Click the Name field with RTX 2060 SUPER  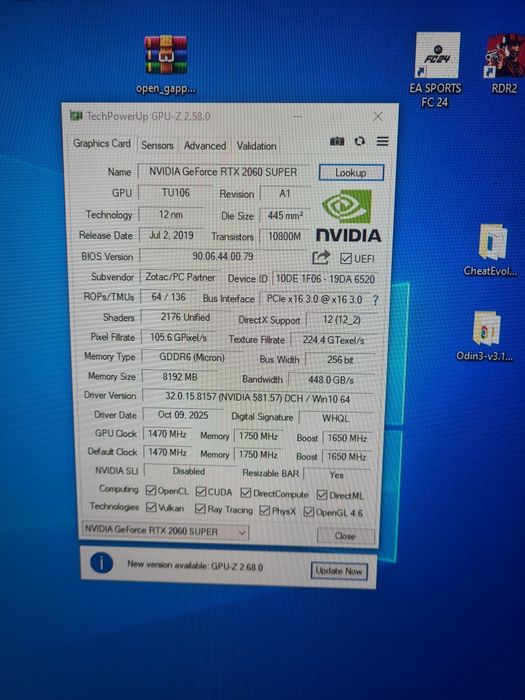click(223, 172)
